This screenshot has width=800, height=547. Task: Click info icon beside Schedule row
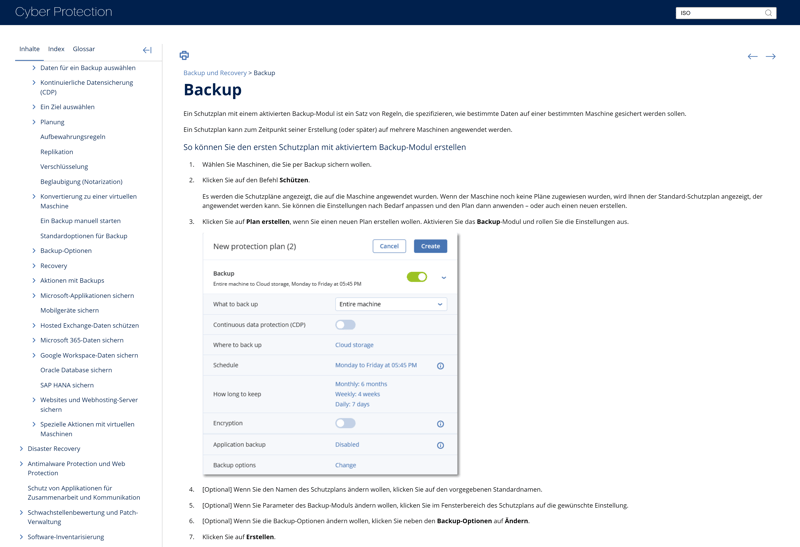click(440, 366)
